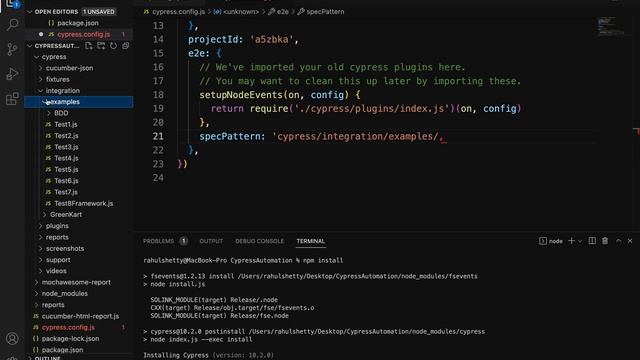The image size is (640, 360).
Task: Refresh the explorer tree
Action: tap(113, 46)
